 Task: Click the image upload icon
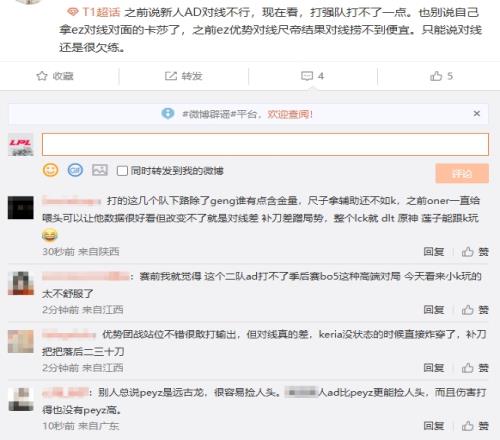pyautogui.click(x=100, y=170)
